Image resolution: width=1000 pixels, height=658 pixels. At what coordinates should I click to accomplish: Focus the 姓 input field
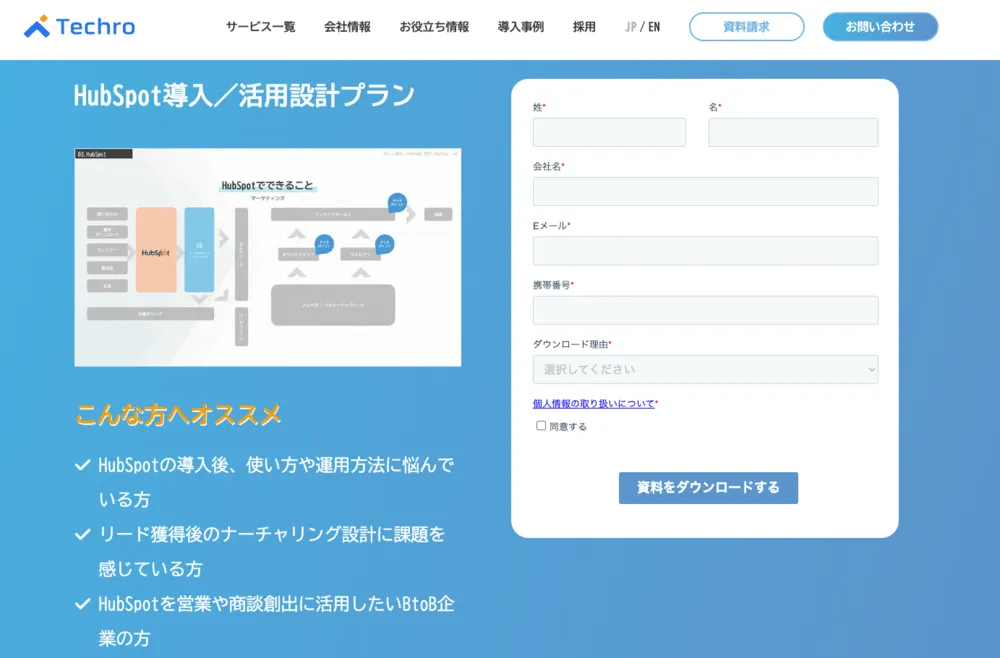pyautogui.click(x=609, y=132)
